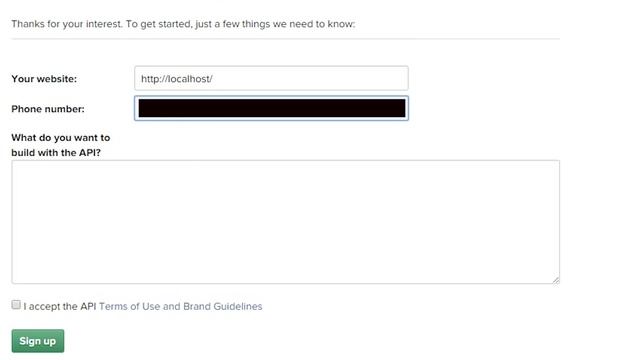Viewport: 640px width, 360px height.
Task: Click the blacked-out phone number value
Action: 272,108
